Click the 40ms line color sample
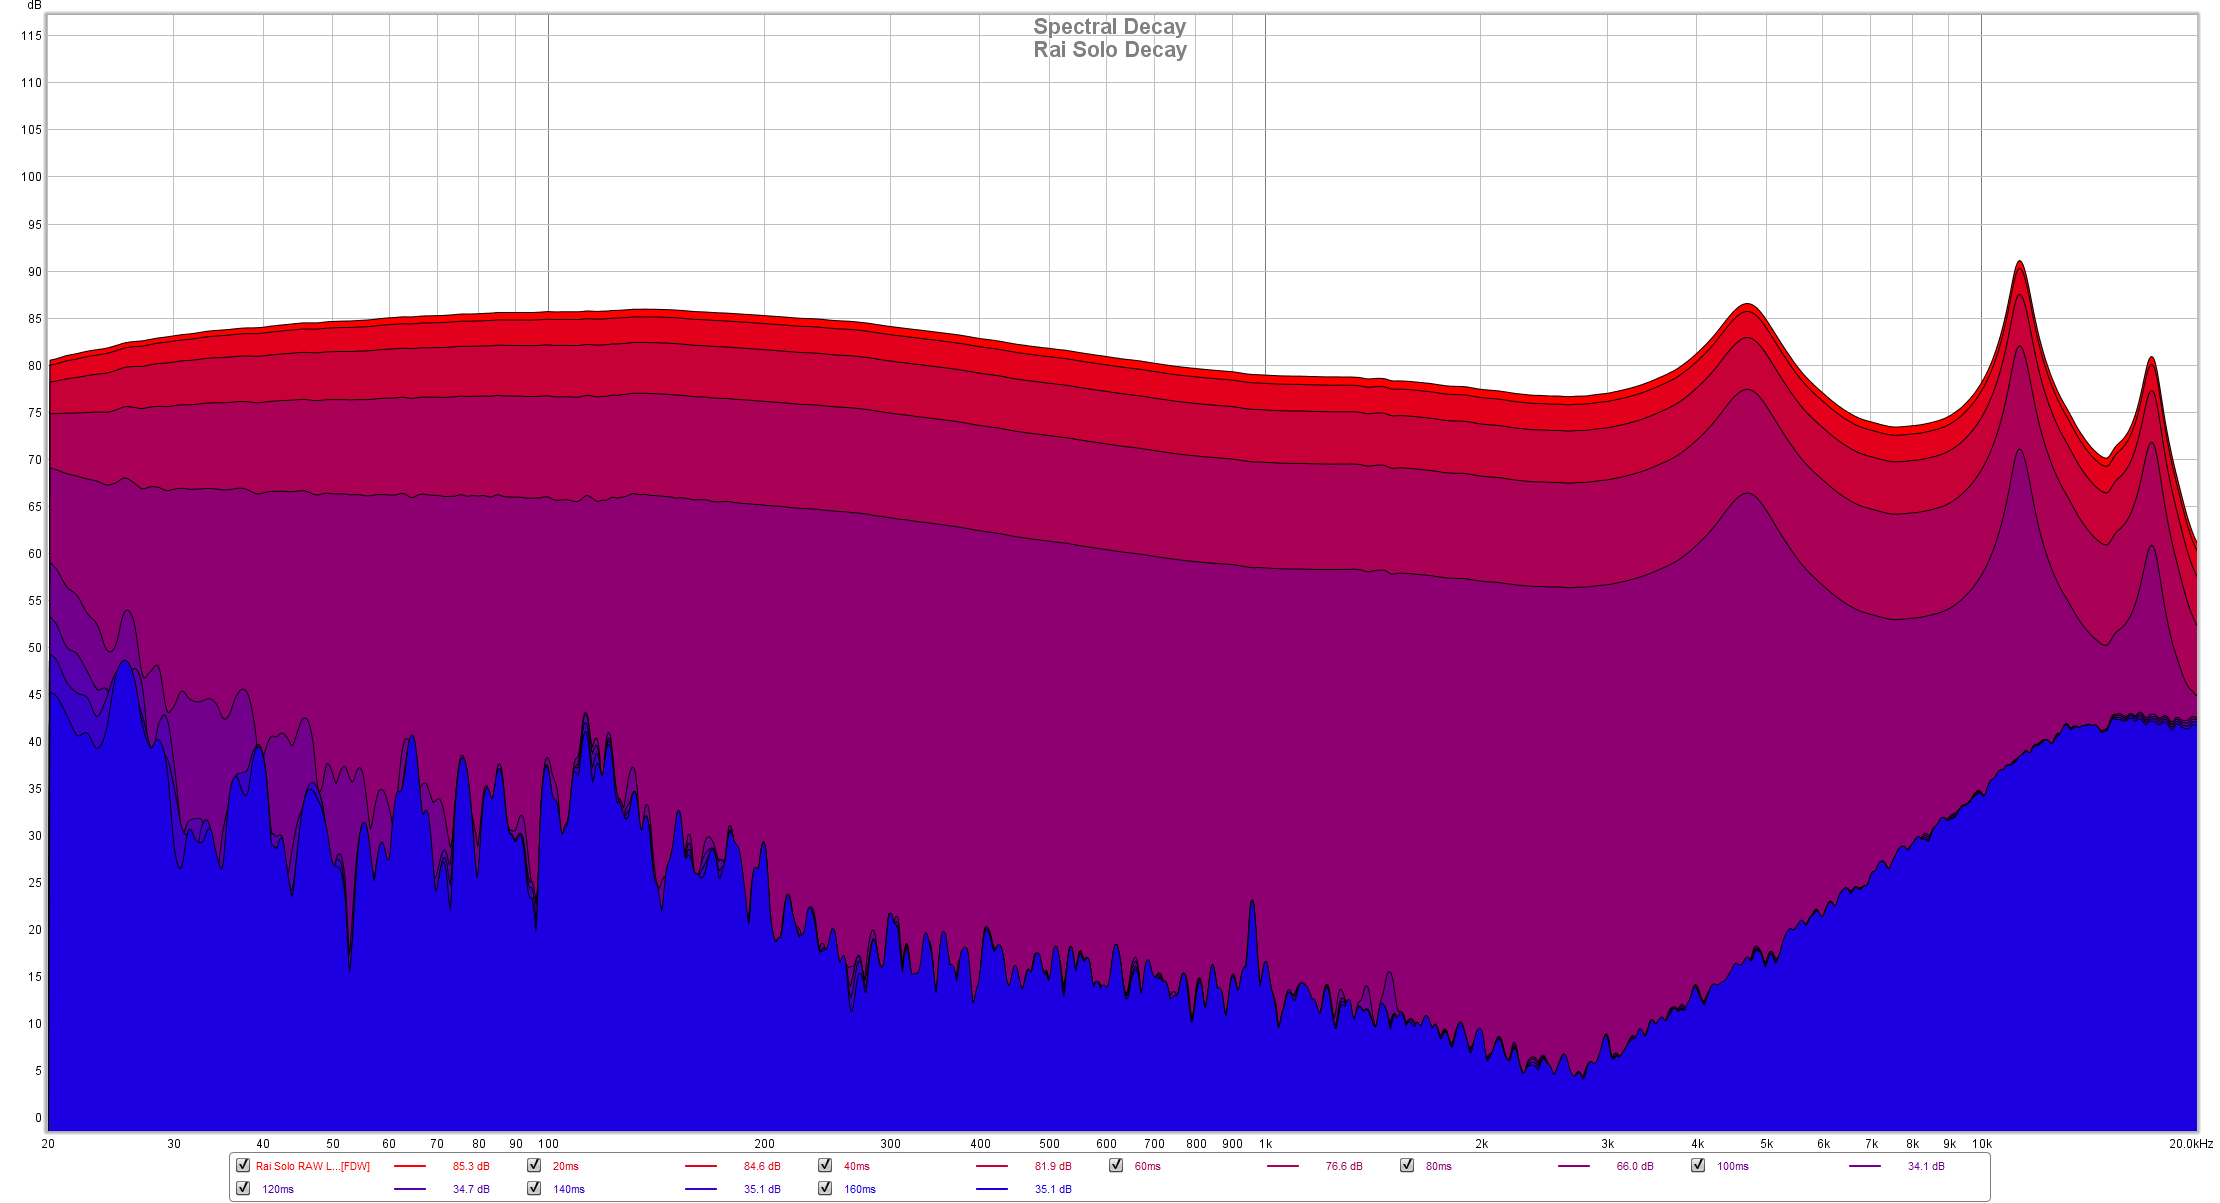 pyautogui.click(x=992, y=1166)
